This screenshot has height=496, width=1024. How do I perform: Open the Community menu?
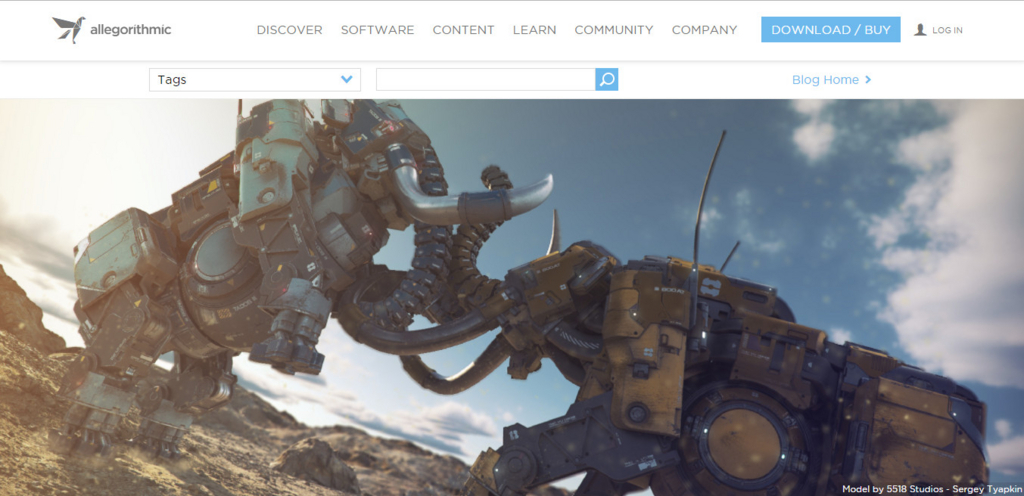(614, 30)
